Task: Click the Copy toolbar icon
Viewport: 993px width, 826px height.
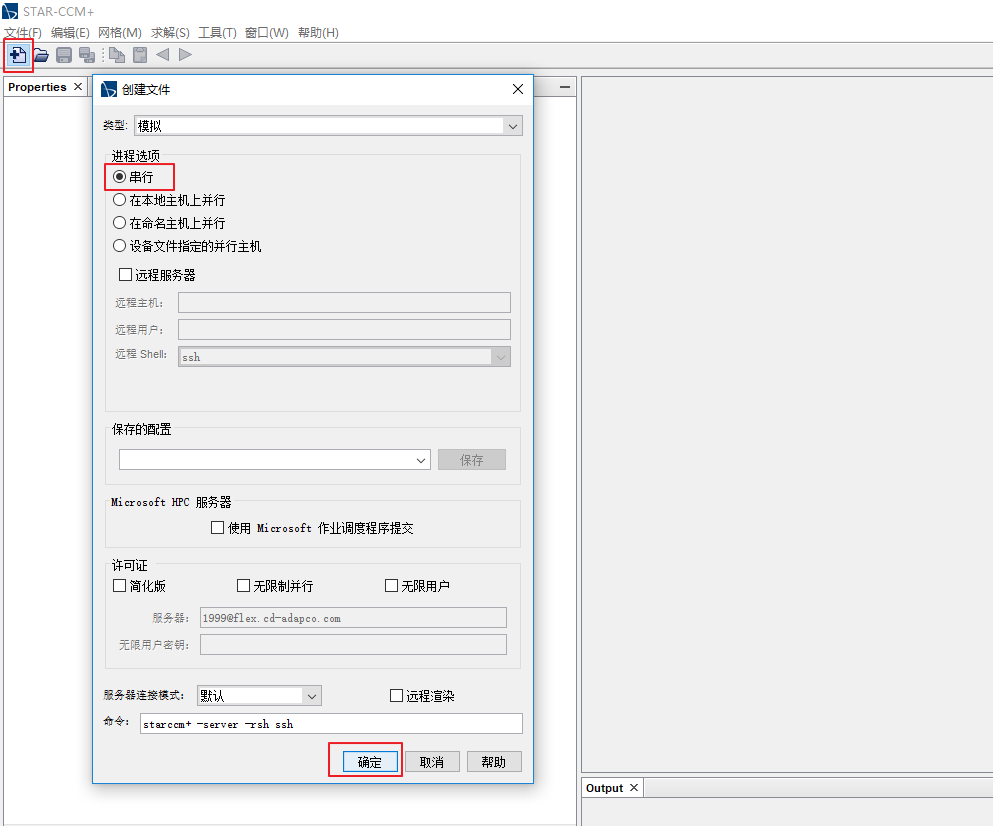Action: 115,55
